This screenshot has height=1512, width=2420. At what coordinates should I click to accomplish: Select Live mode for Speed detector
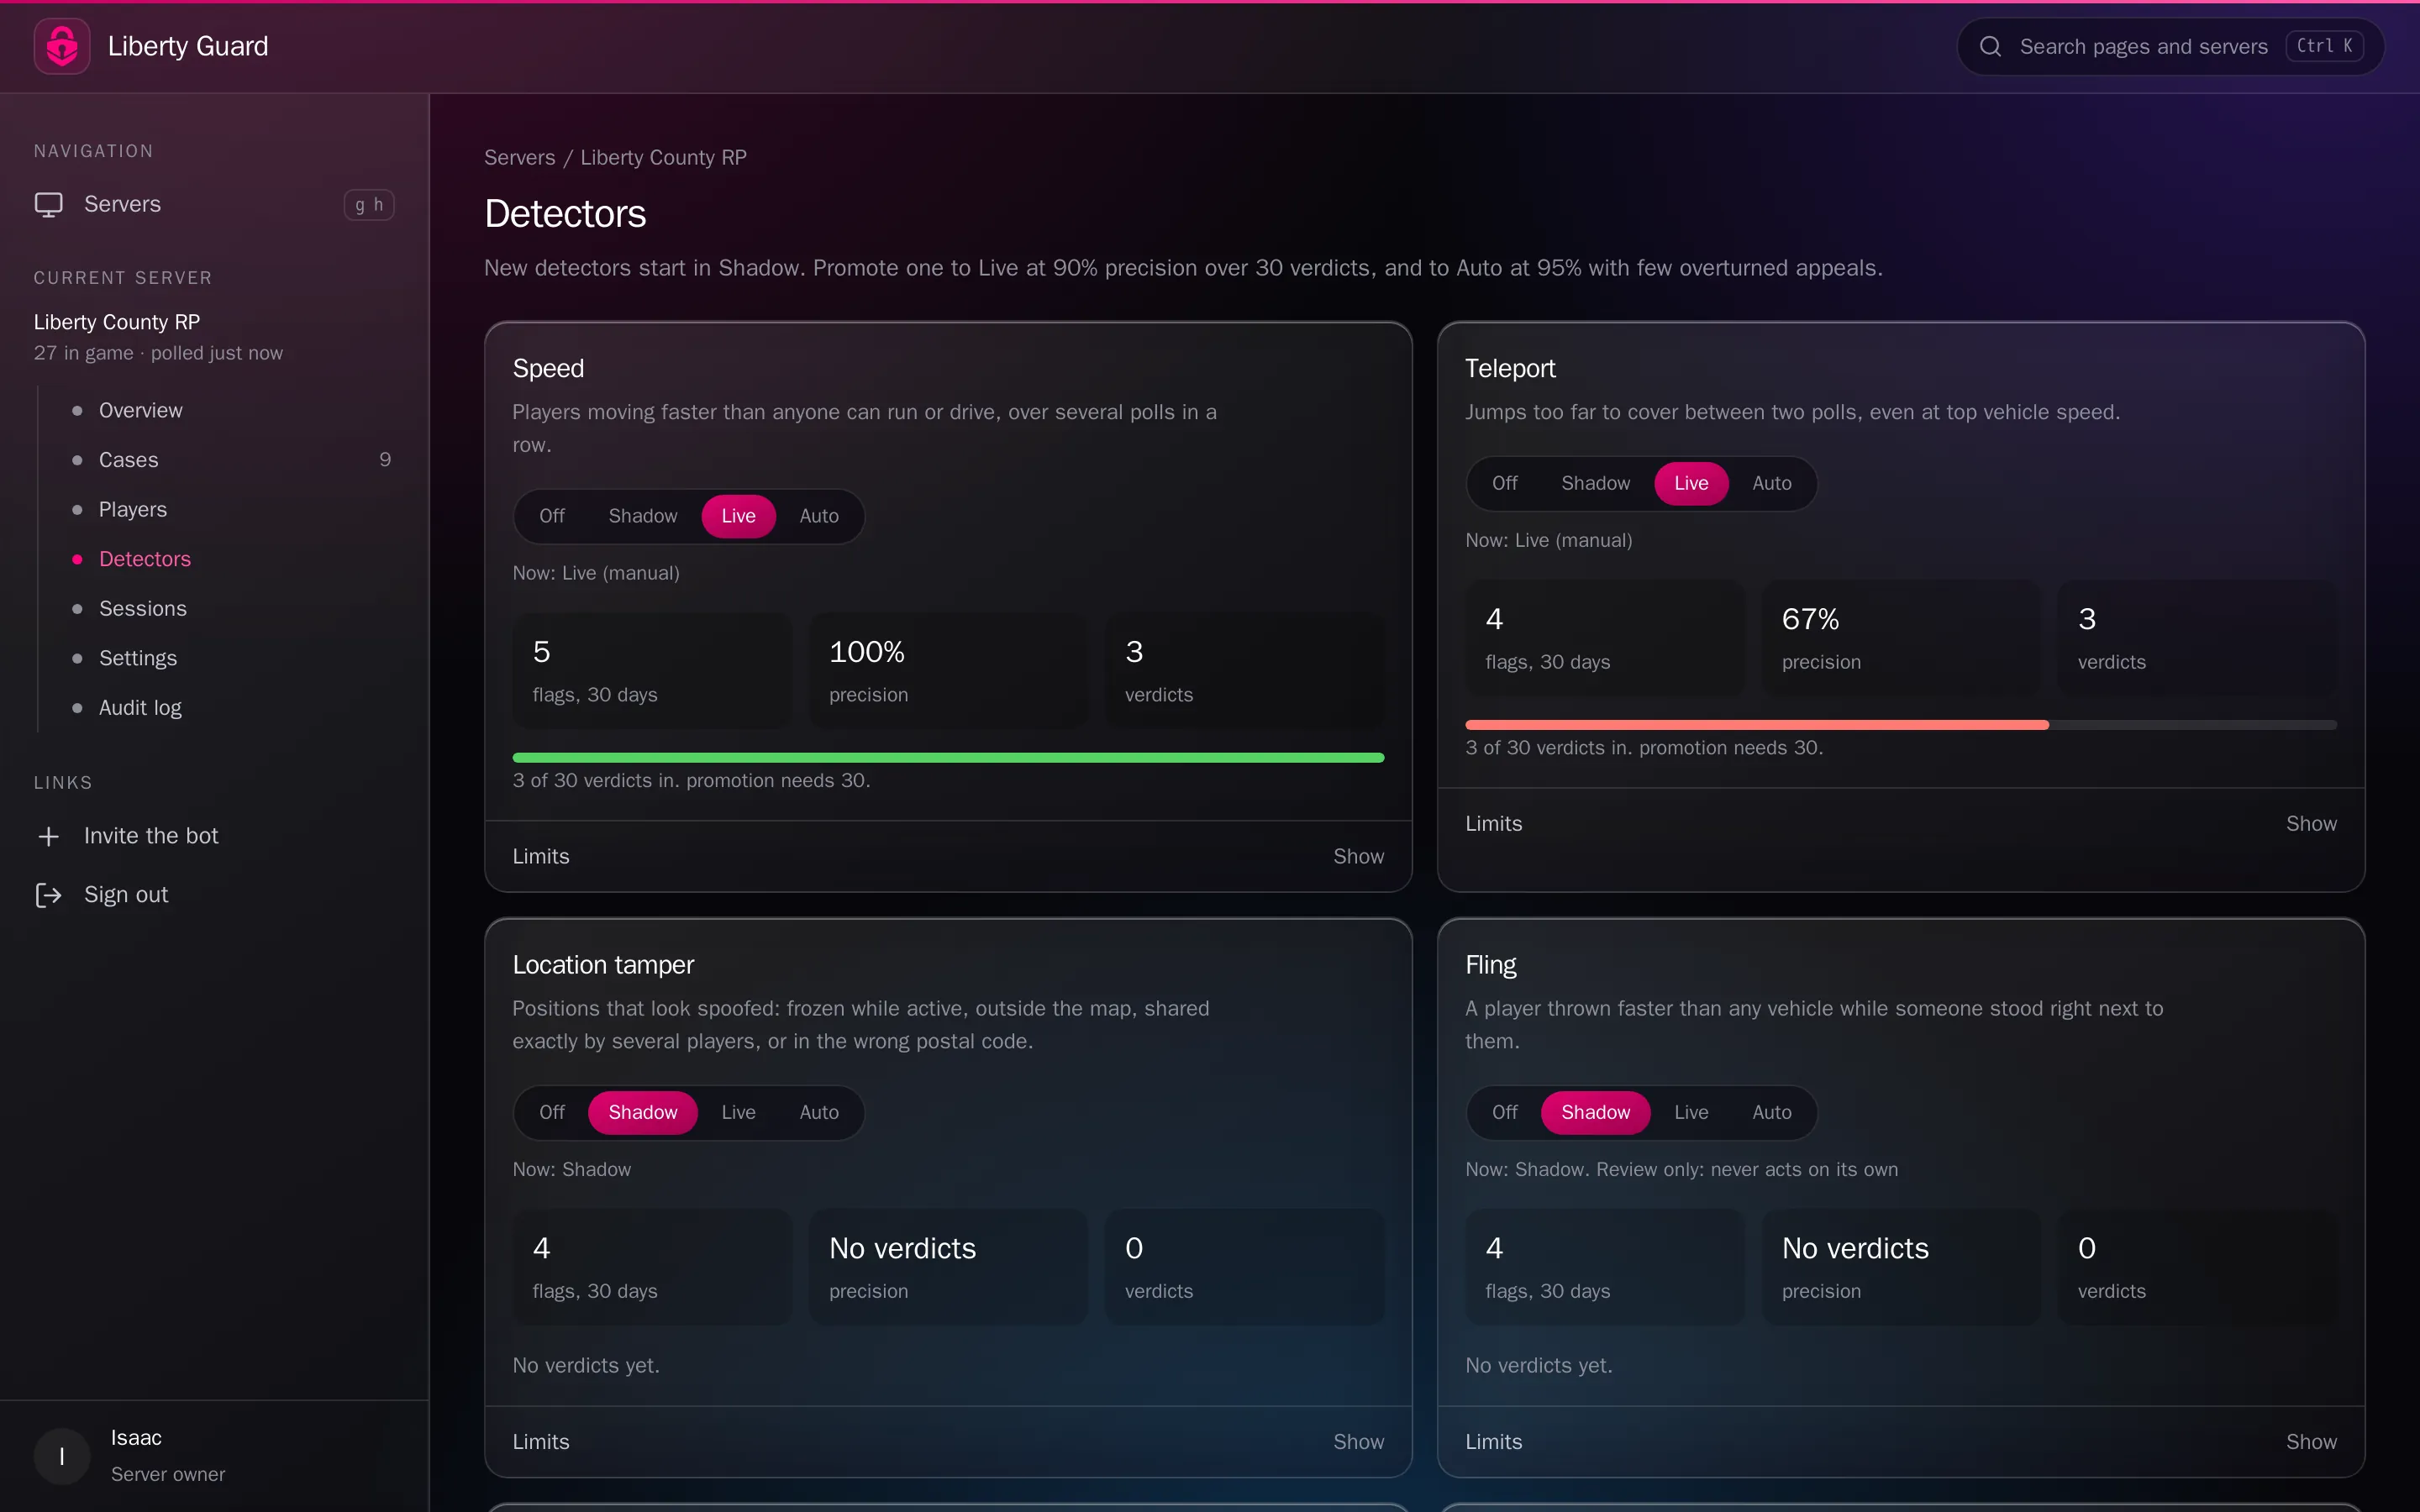739,516
